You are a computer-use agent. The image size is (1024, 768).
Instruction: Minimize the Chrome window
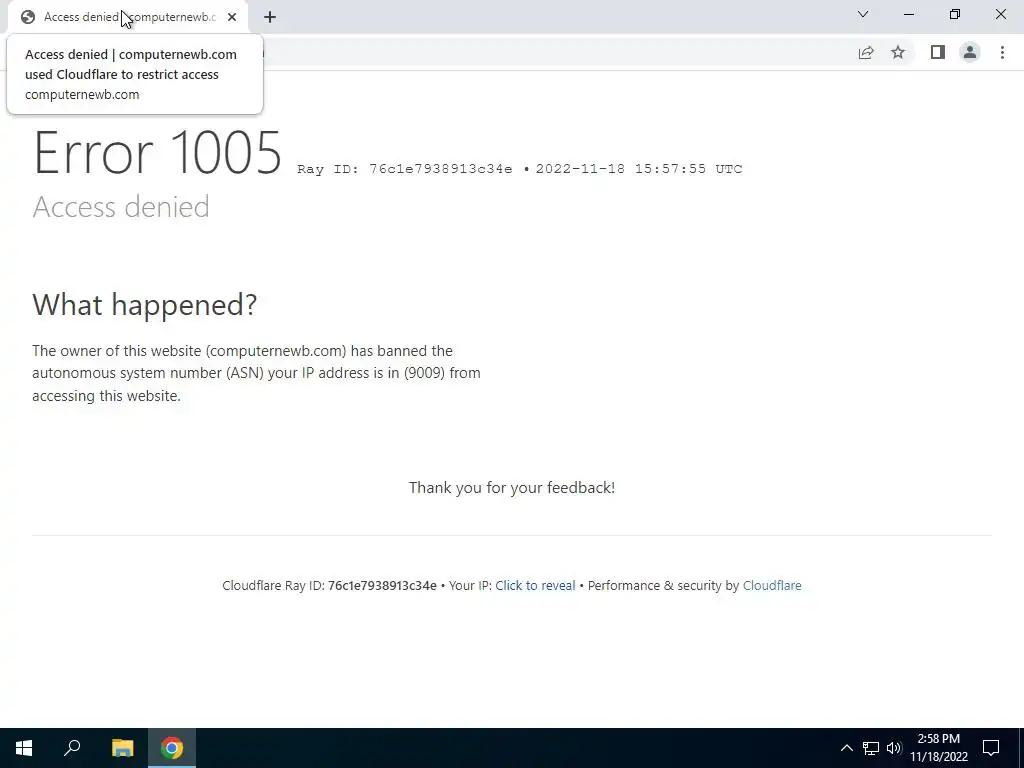tap(909, 14)
